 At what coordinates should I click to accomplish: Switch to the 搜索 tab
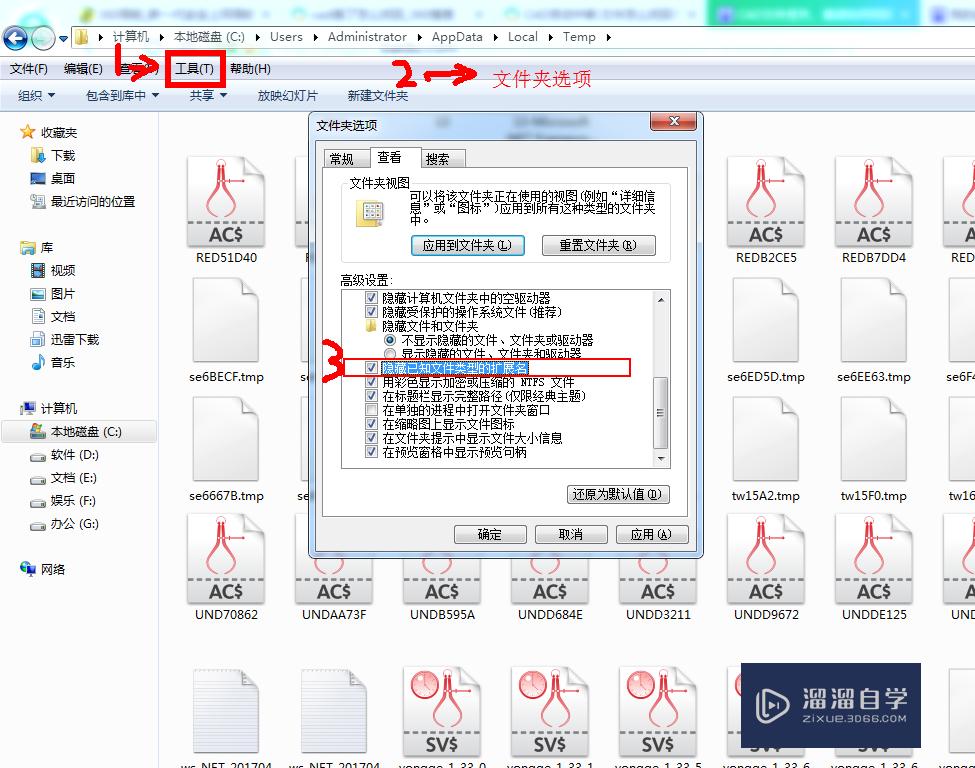(440, 158)
